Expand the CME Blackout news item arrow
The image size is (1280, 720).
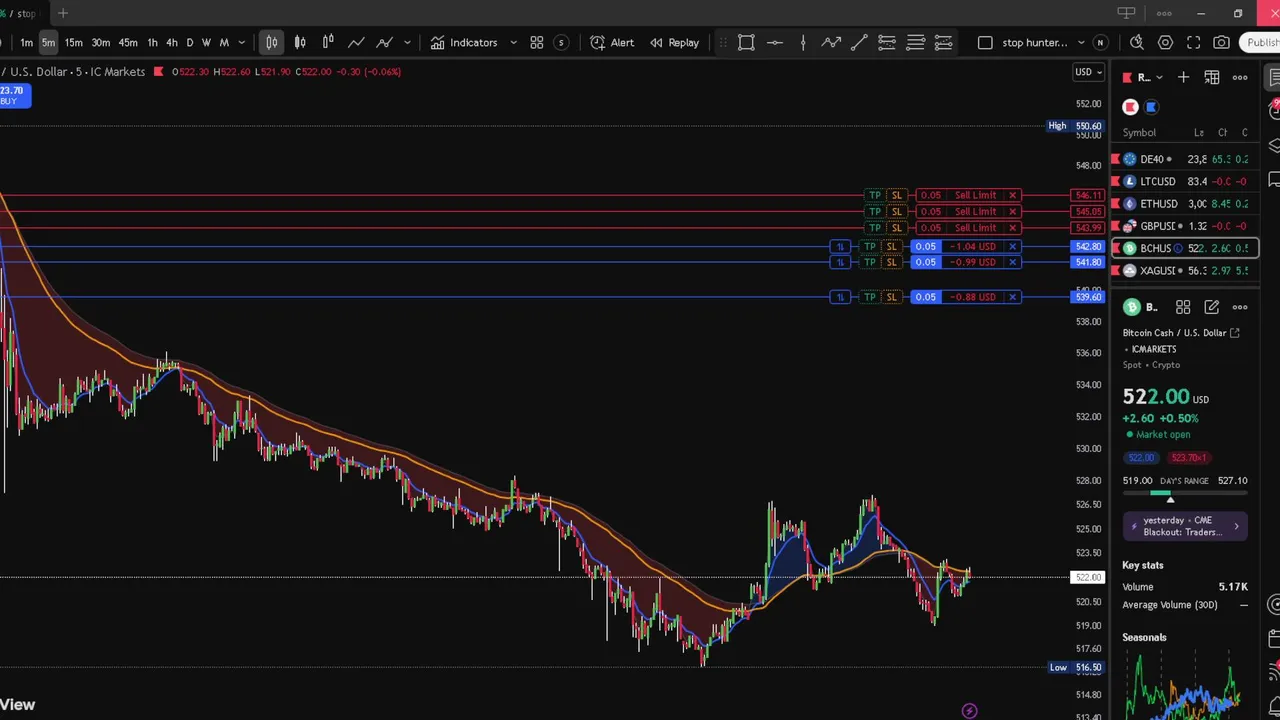[x=1236, y=526]
